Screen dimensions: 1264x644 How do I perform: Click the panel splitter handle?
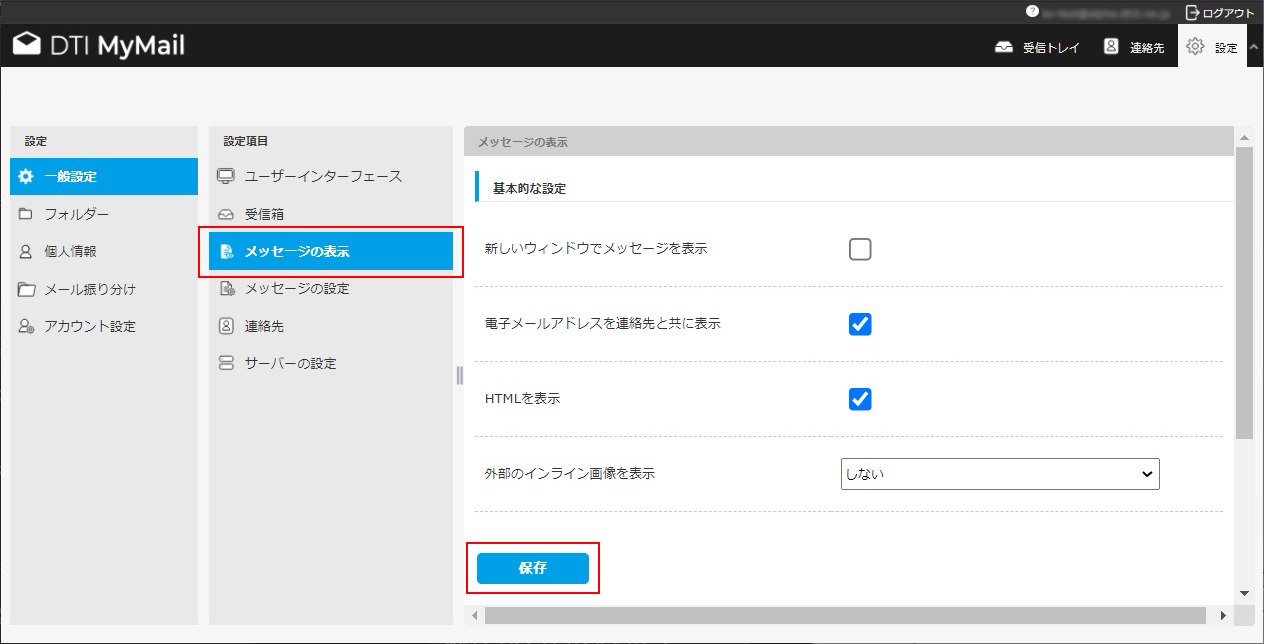coord(459,375)
